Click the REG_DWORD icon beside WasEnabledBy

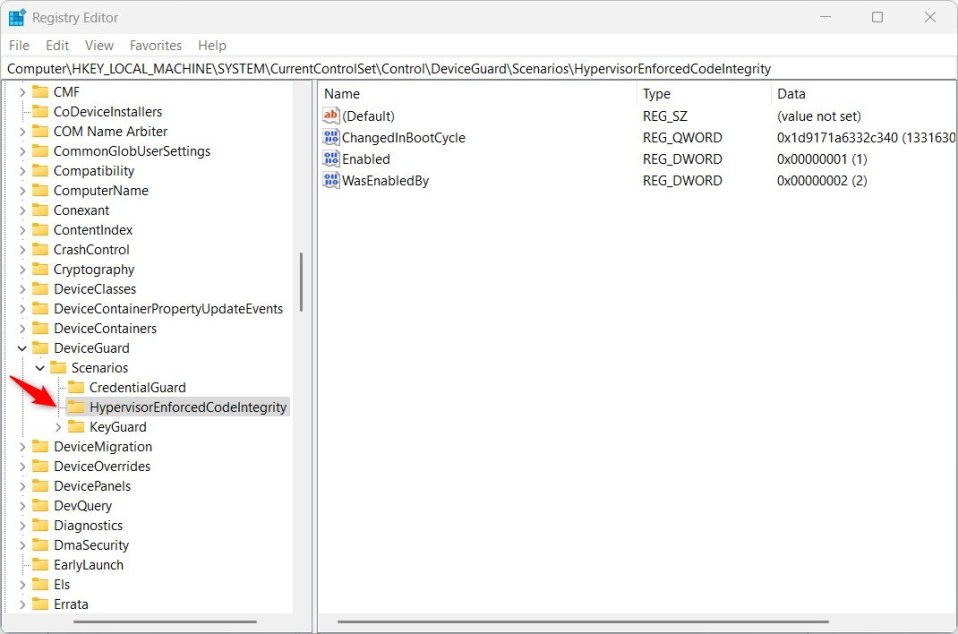click(x=331, y=181)
